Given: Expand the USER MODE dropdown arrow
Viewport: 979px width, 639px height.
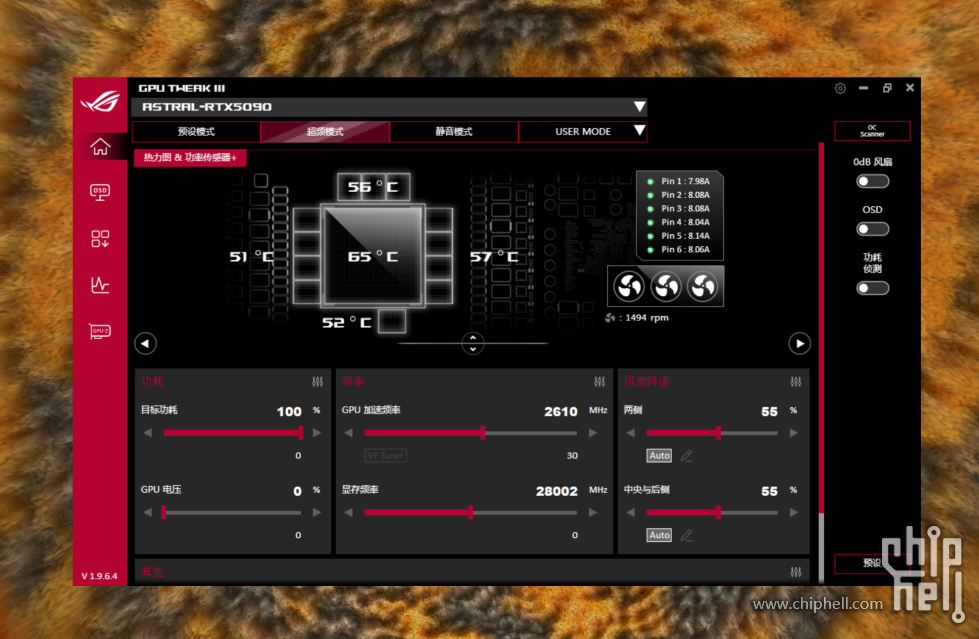Looking at the screenshot, I should click(x=639, y=131).
